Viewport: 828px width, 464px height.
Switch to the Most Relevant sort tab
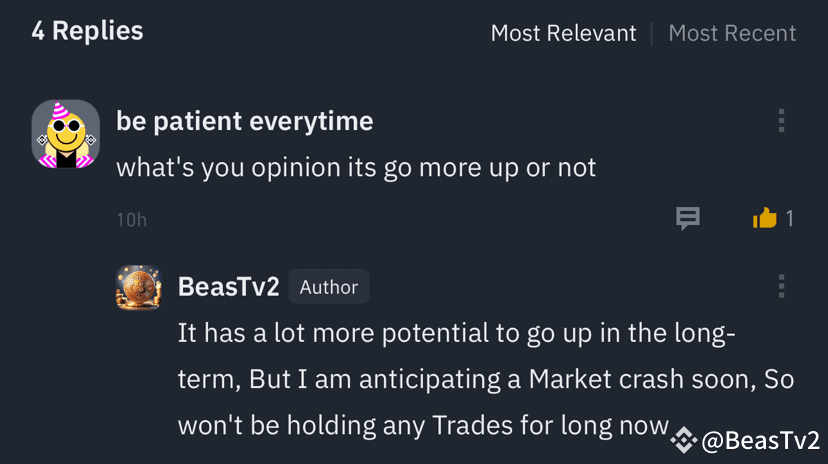click(x=563, y=33)
